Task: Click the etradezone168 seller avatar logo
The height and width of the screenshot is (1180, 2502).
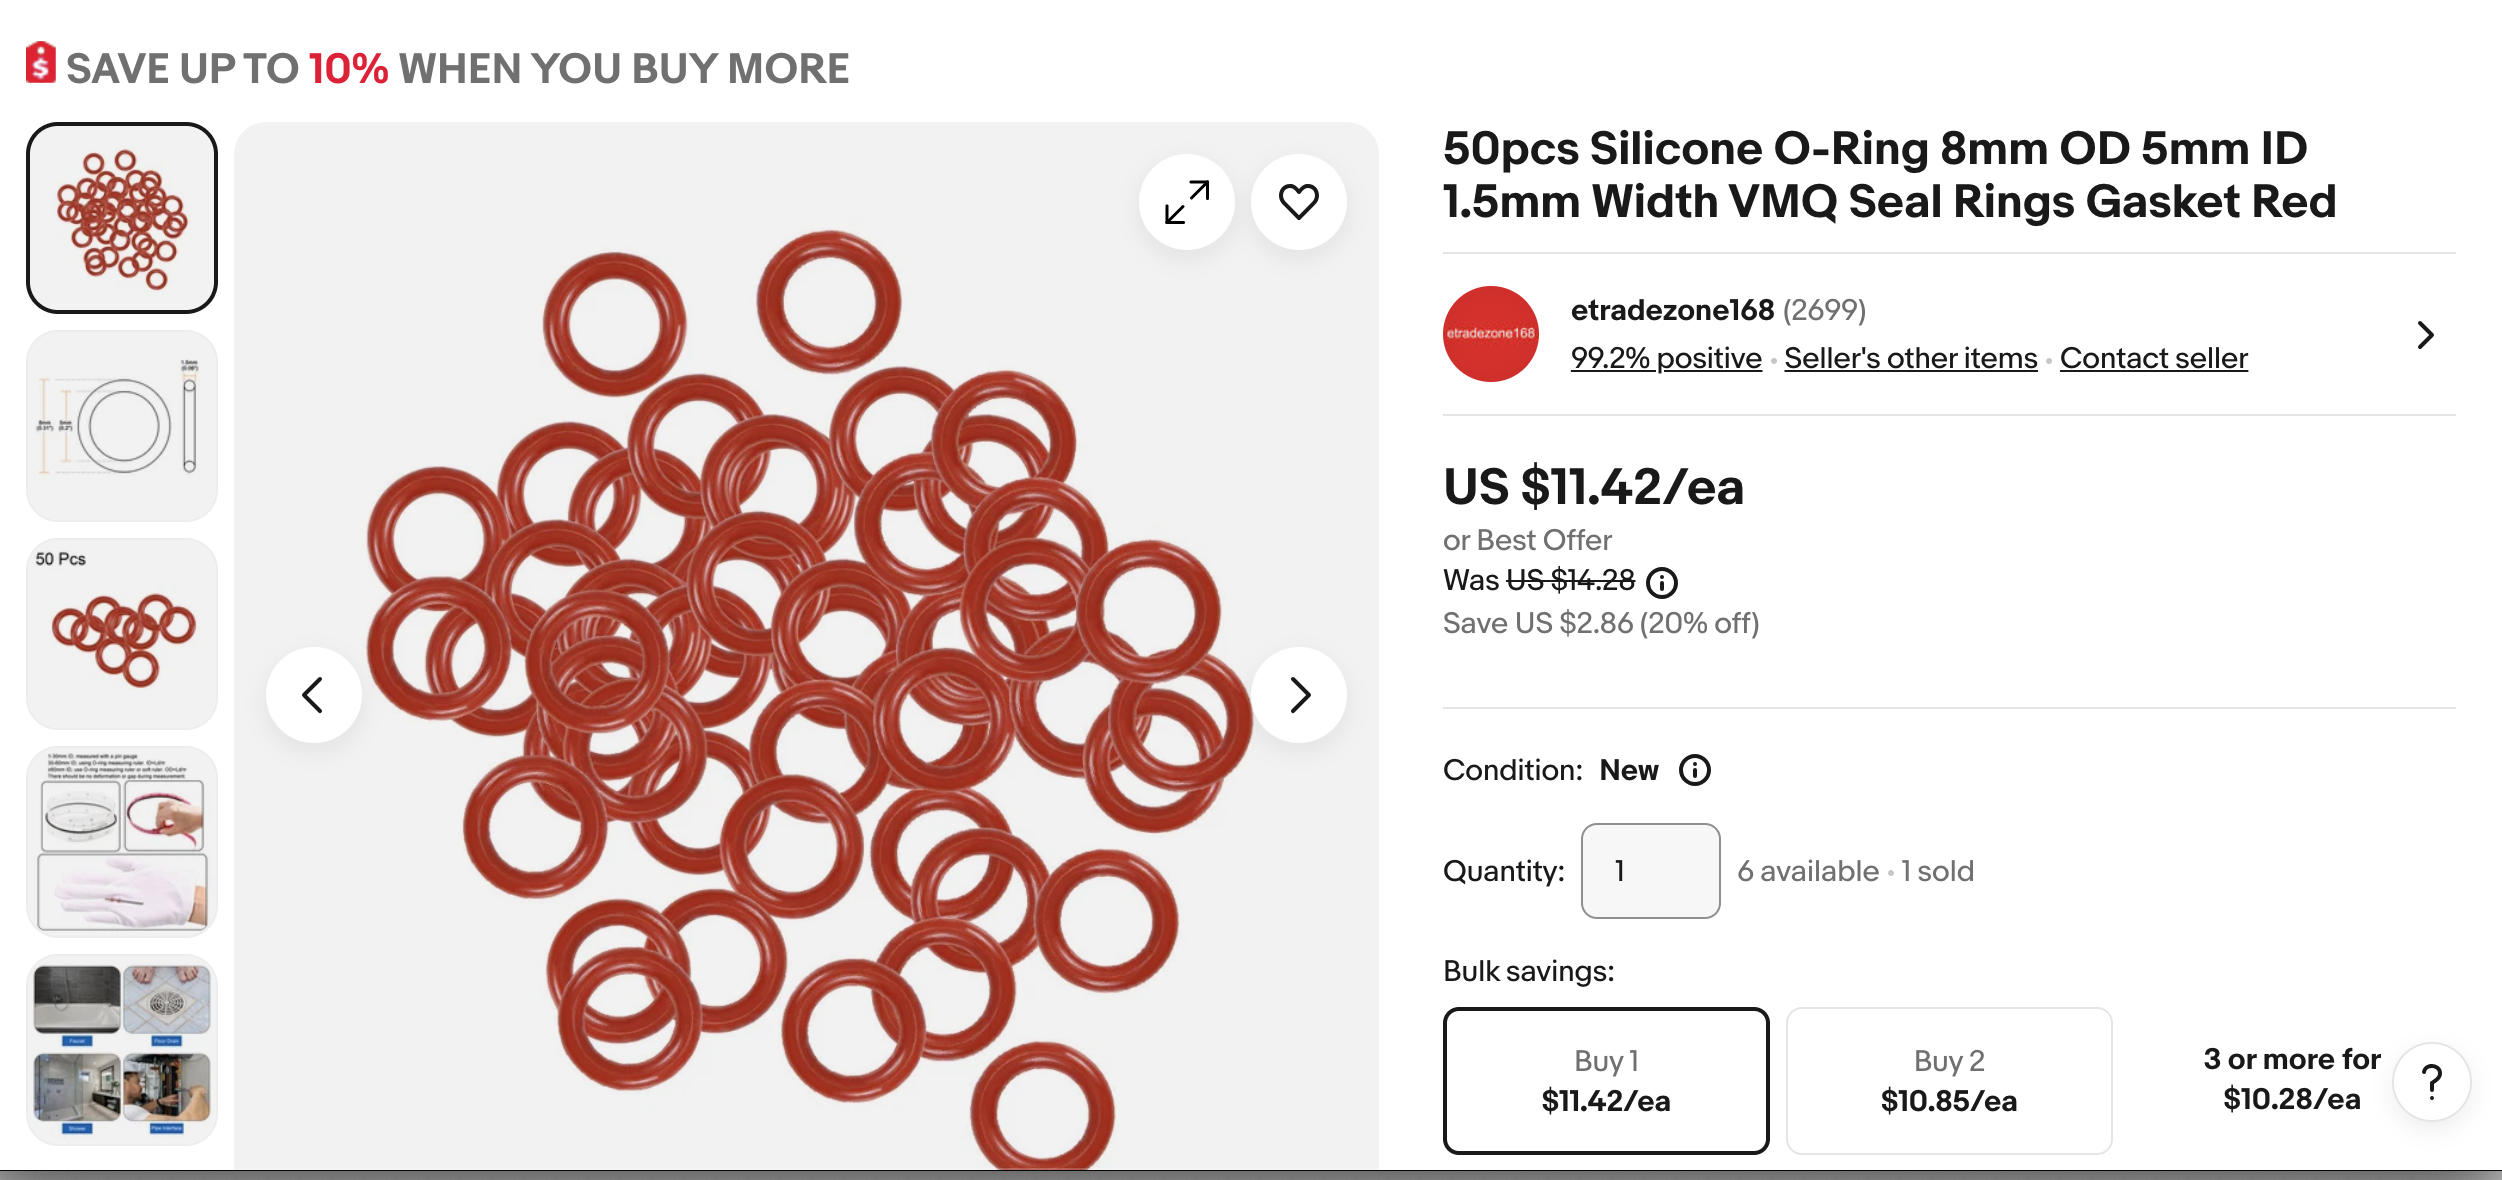Action: tap(1491, 334)
